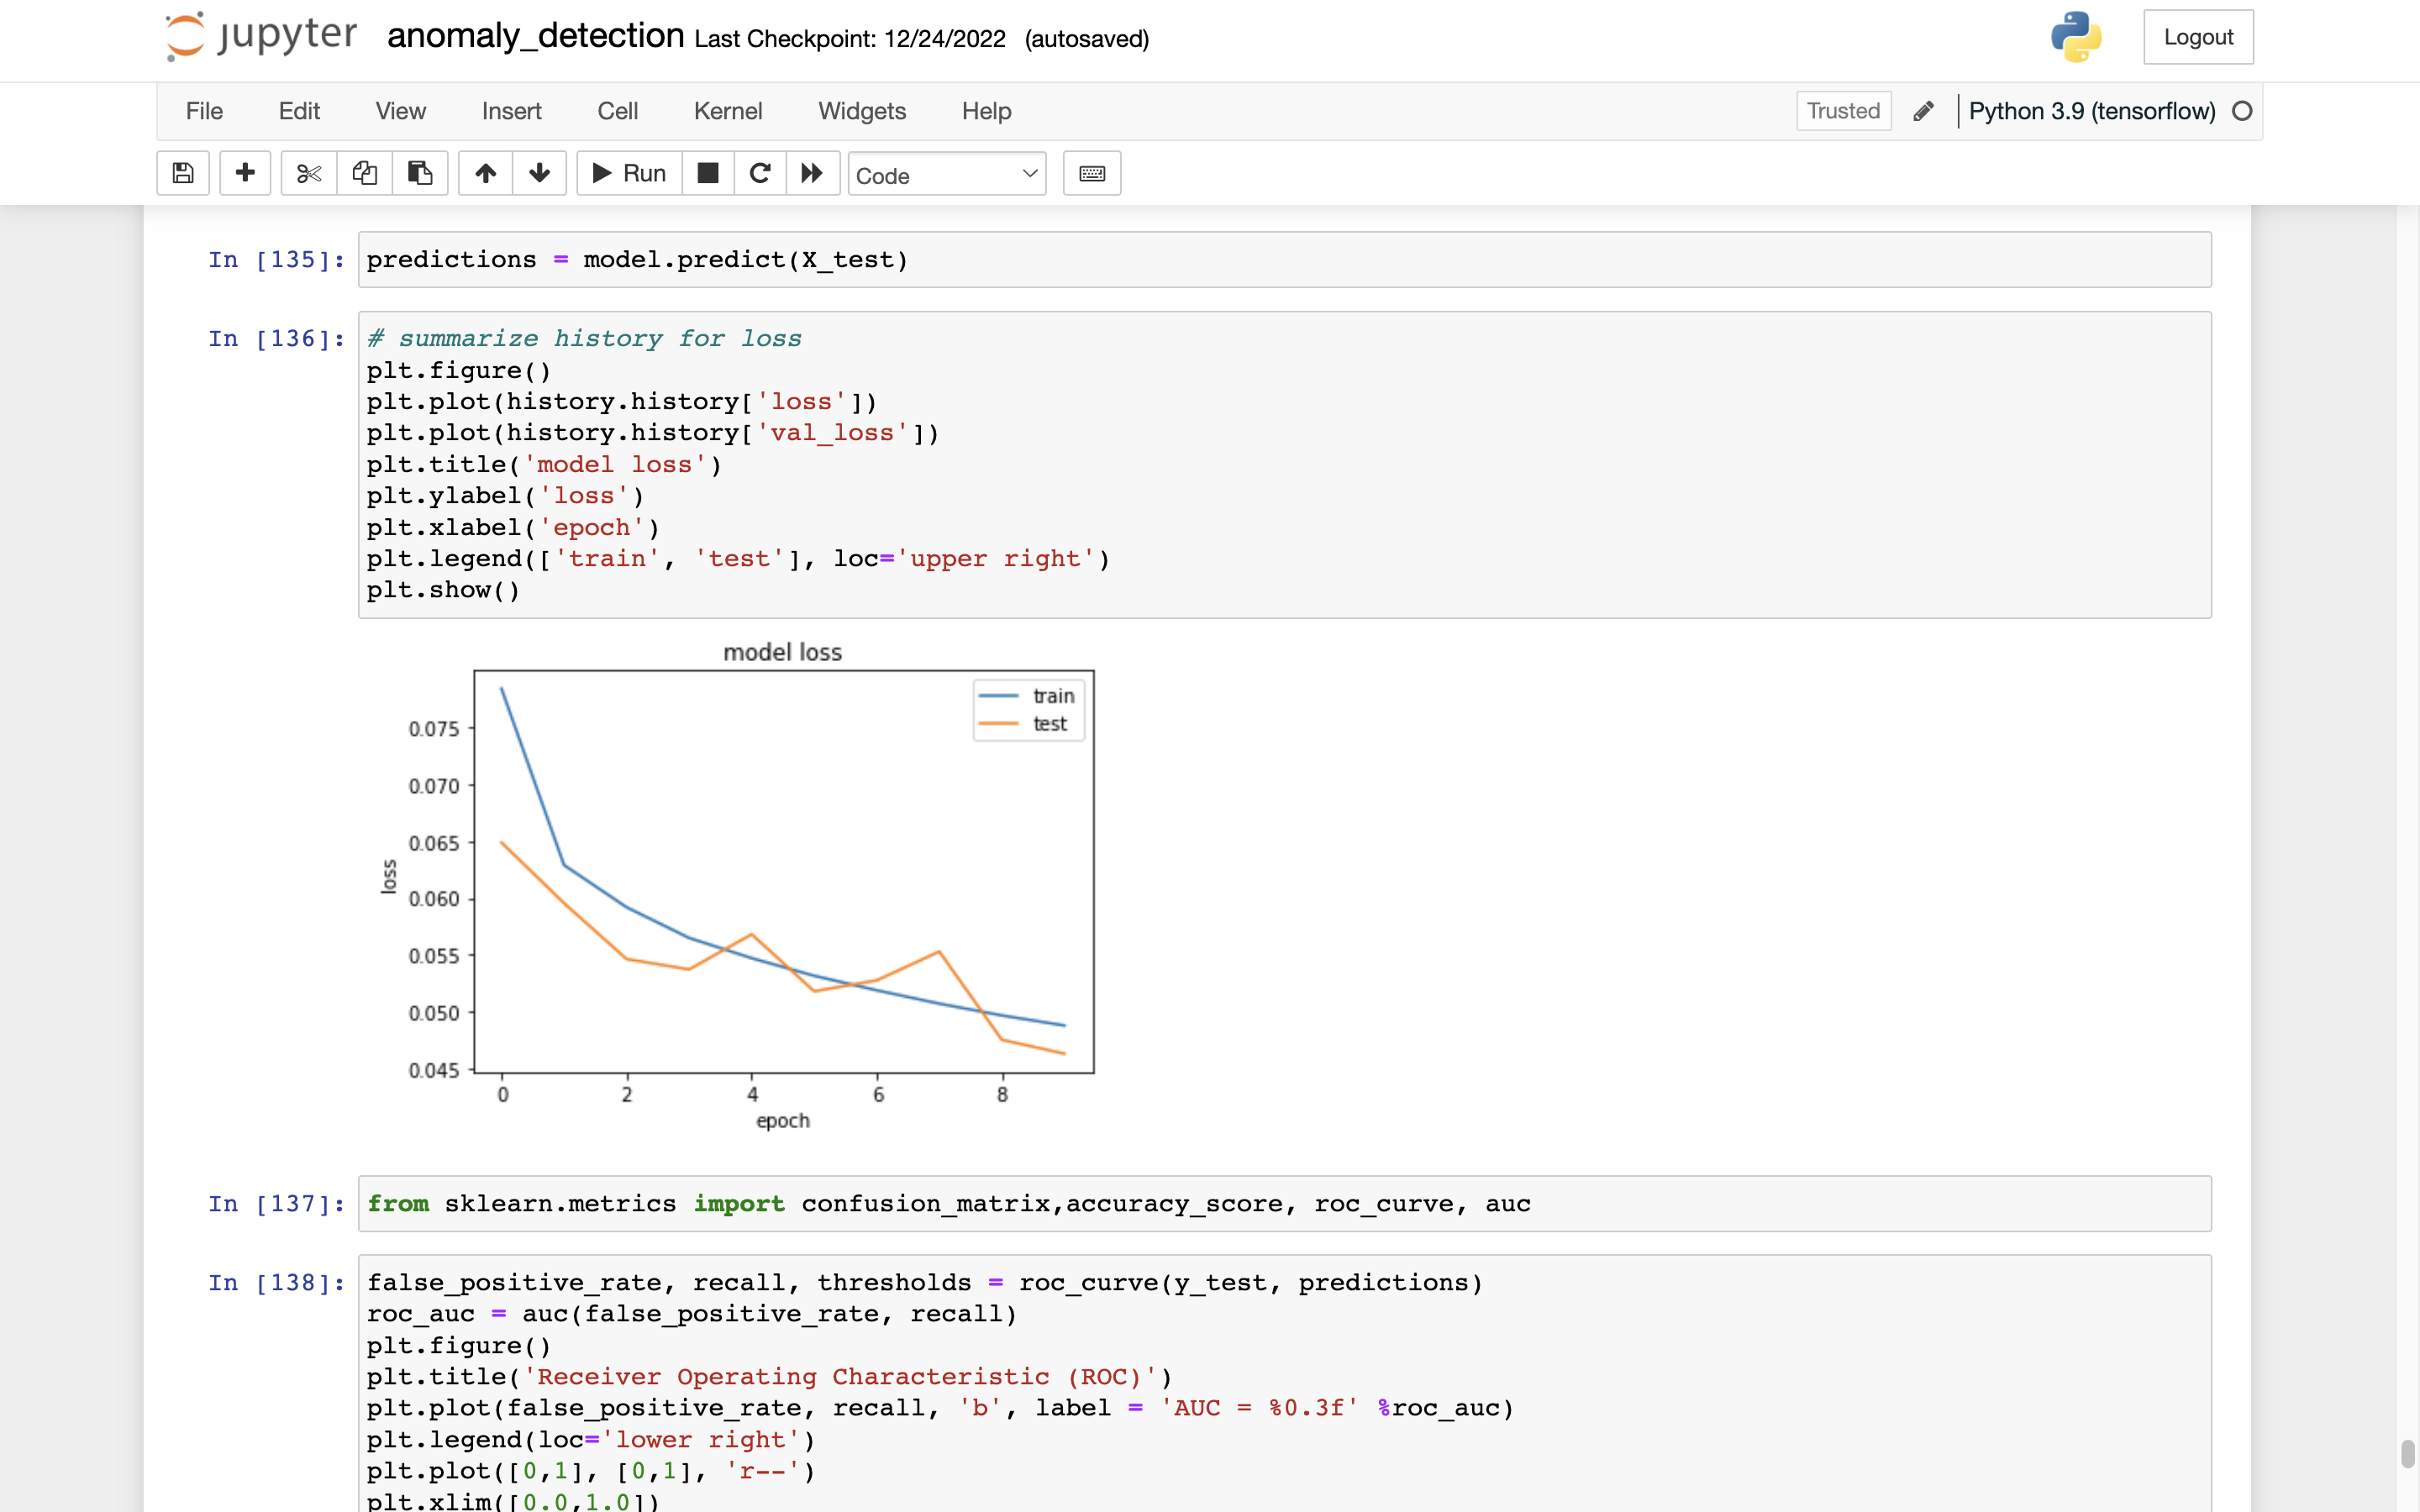Open the Widgets menu
Screen dimensions: 2420x1512
coord(861,111)
